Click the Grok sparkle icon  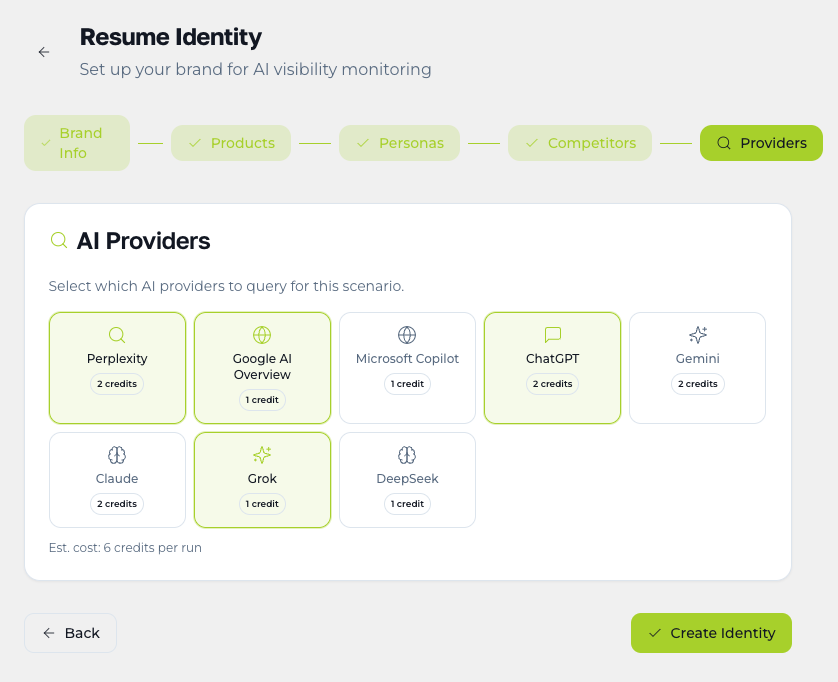[x=262, y=455]
